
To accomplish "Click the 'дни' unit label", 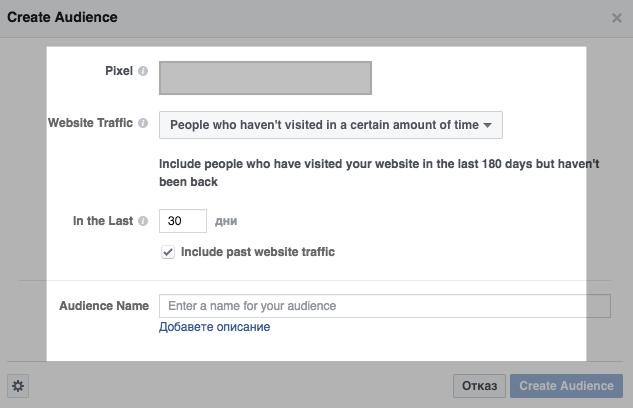I will pos(226,221).
